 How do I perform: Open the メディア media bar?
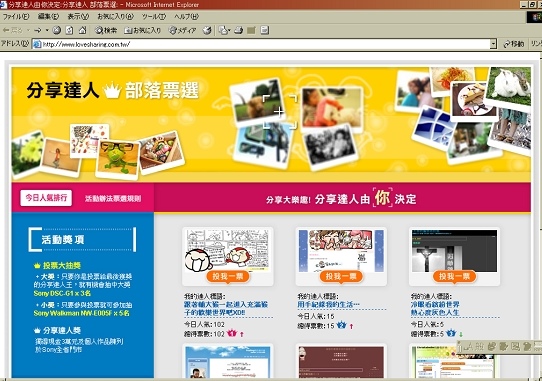coord(182,30)
